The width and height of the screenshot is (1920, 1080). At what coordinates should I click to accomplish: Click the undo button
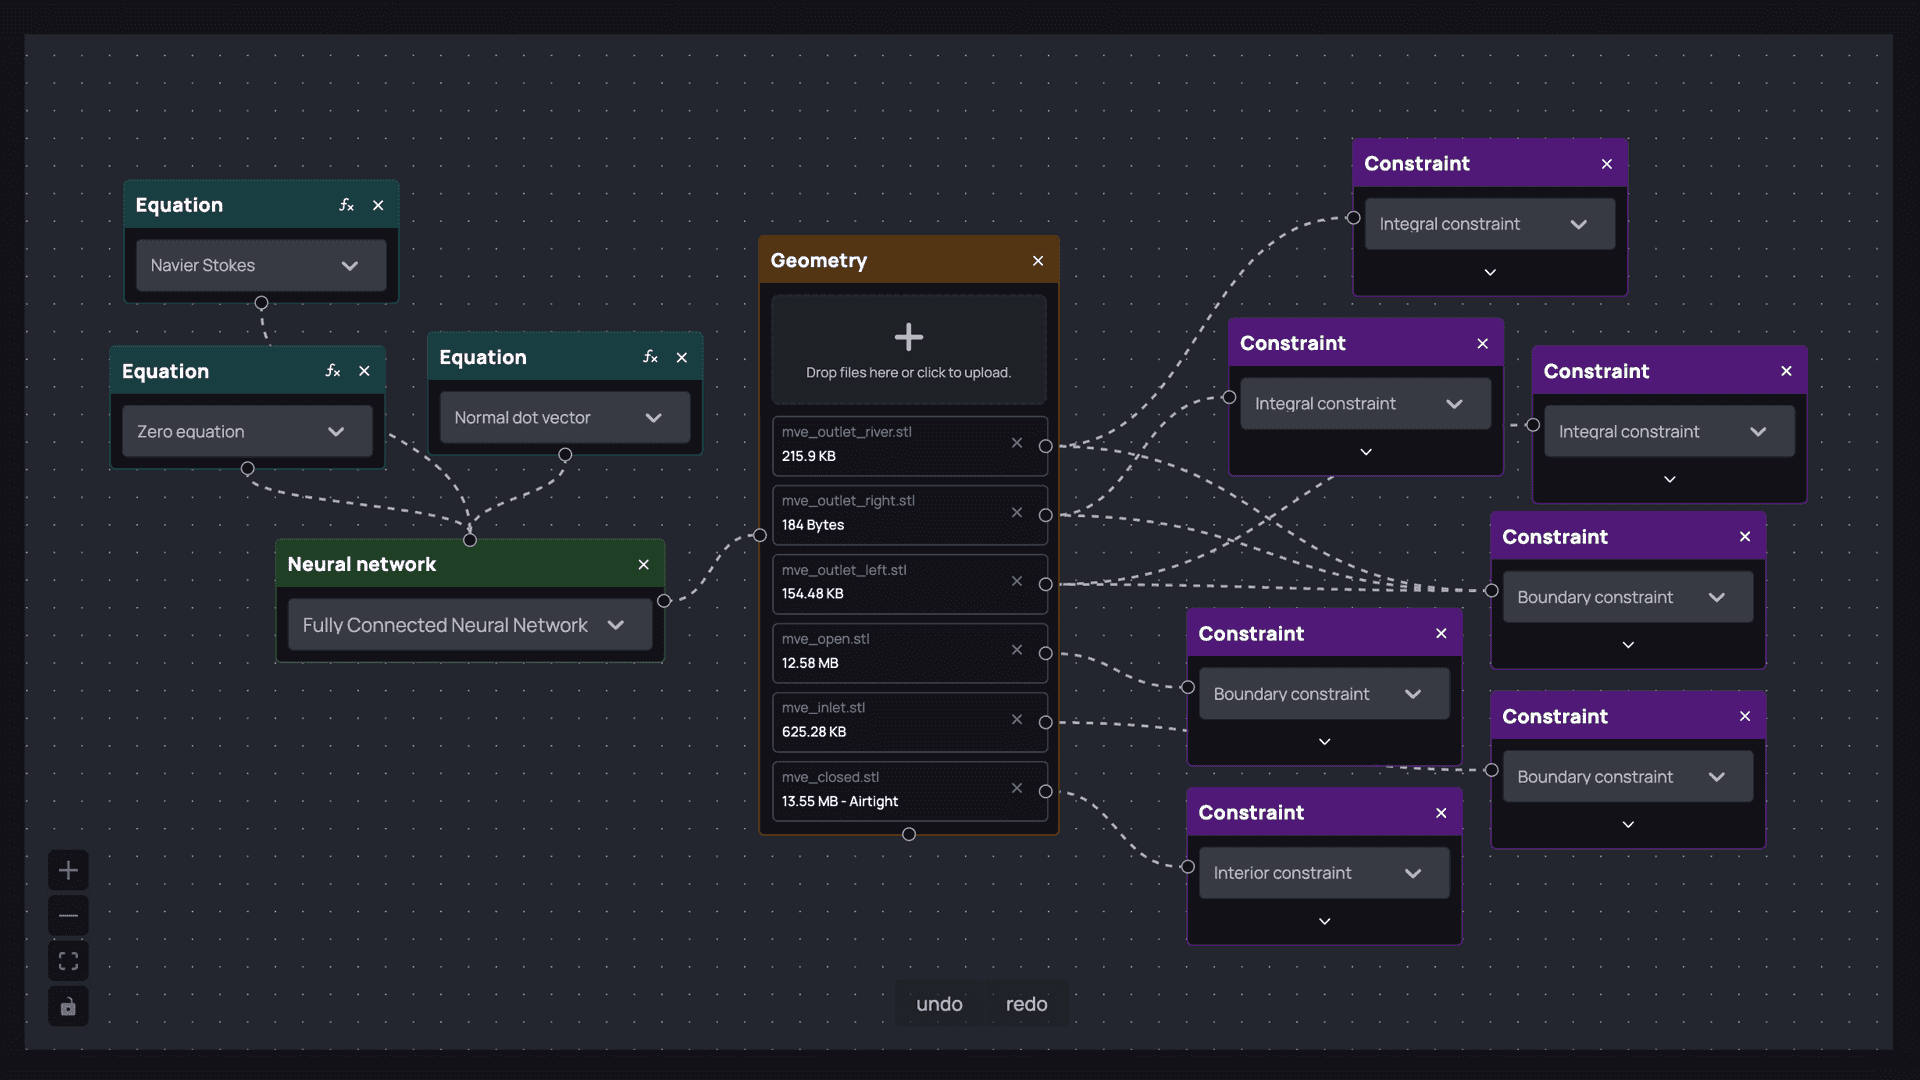coord(939,1004)
